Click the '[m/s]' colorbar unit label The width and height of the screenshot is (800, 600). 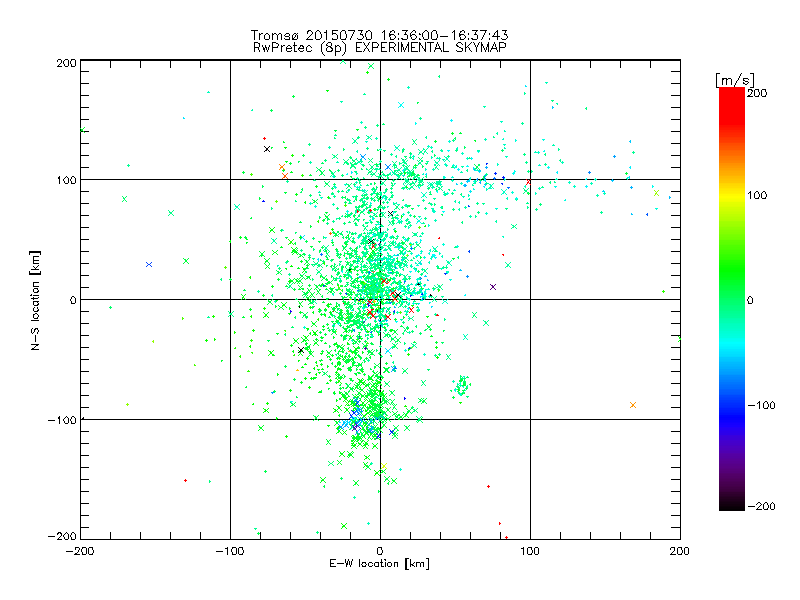pyautogui.click(x=735, y=80)
